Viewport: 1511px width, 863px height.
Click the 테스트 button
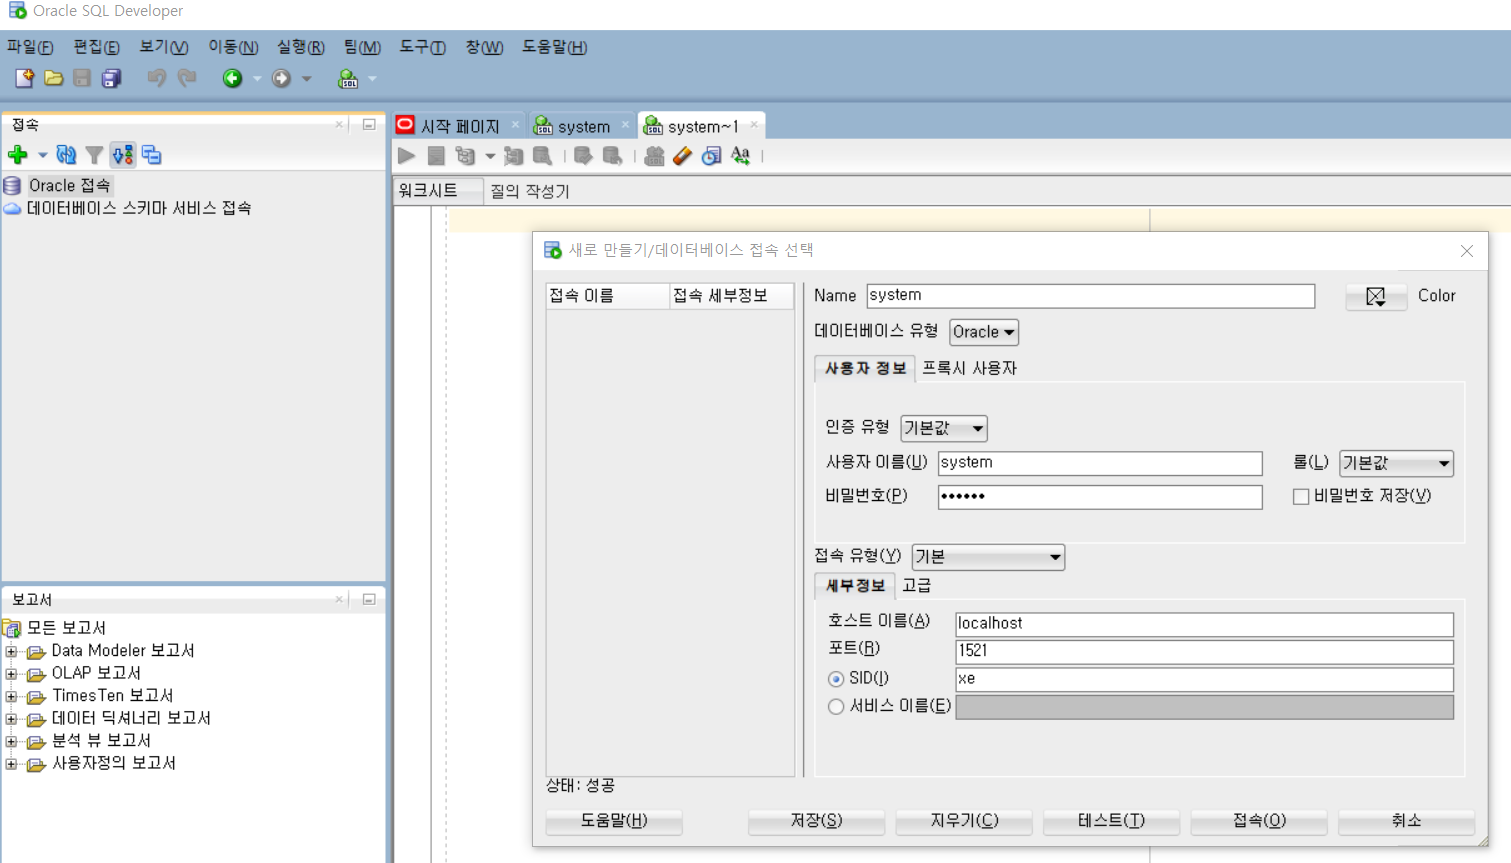(x=1111, y=821)
